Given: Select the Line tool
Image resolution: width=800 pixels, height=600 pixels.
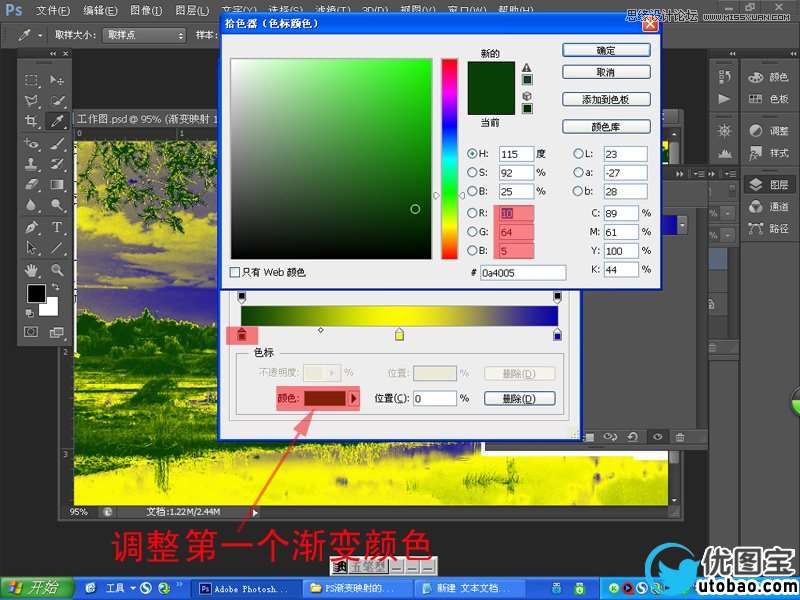Looking at the screenshot, I should pos(57,248).
